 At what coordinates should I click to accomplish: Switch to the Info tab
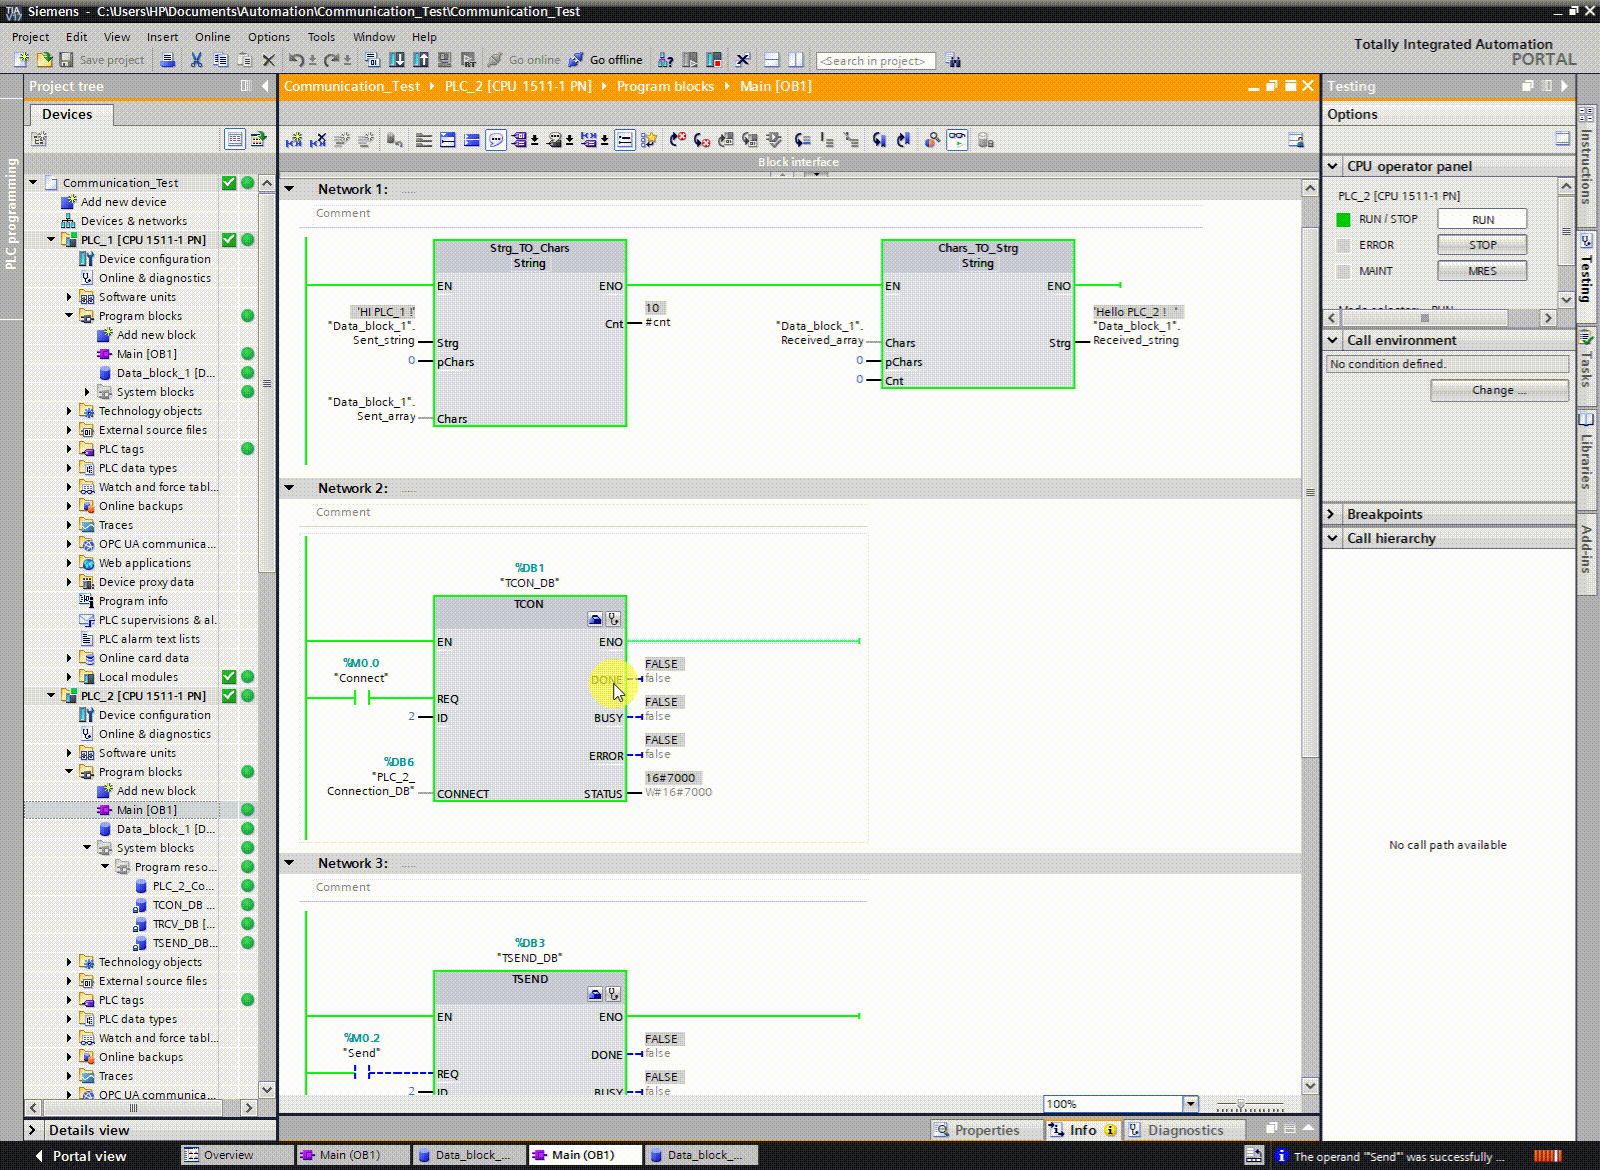tap(1082, 1130)
